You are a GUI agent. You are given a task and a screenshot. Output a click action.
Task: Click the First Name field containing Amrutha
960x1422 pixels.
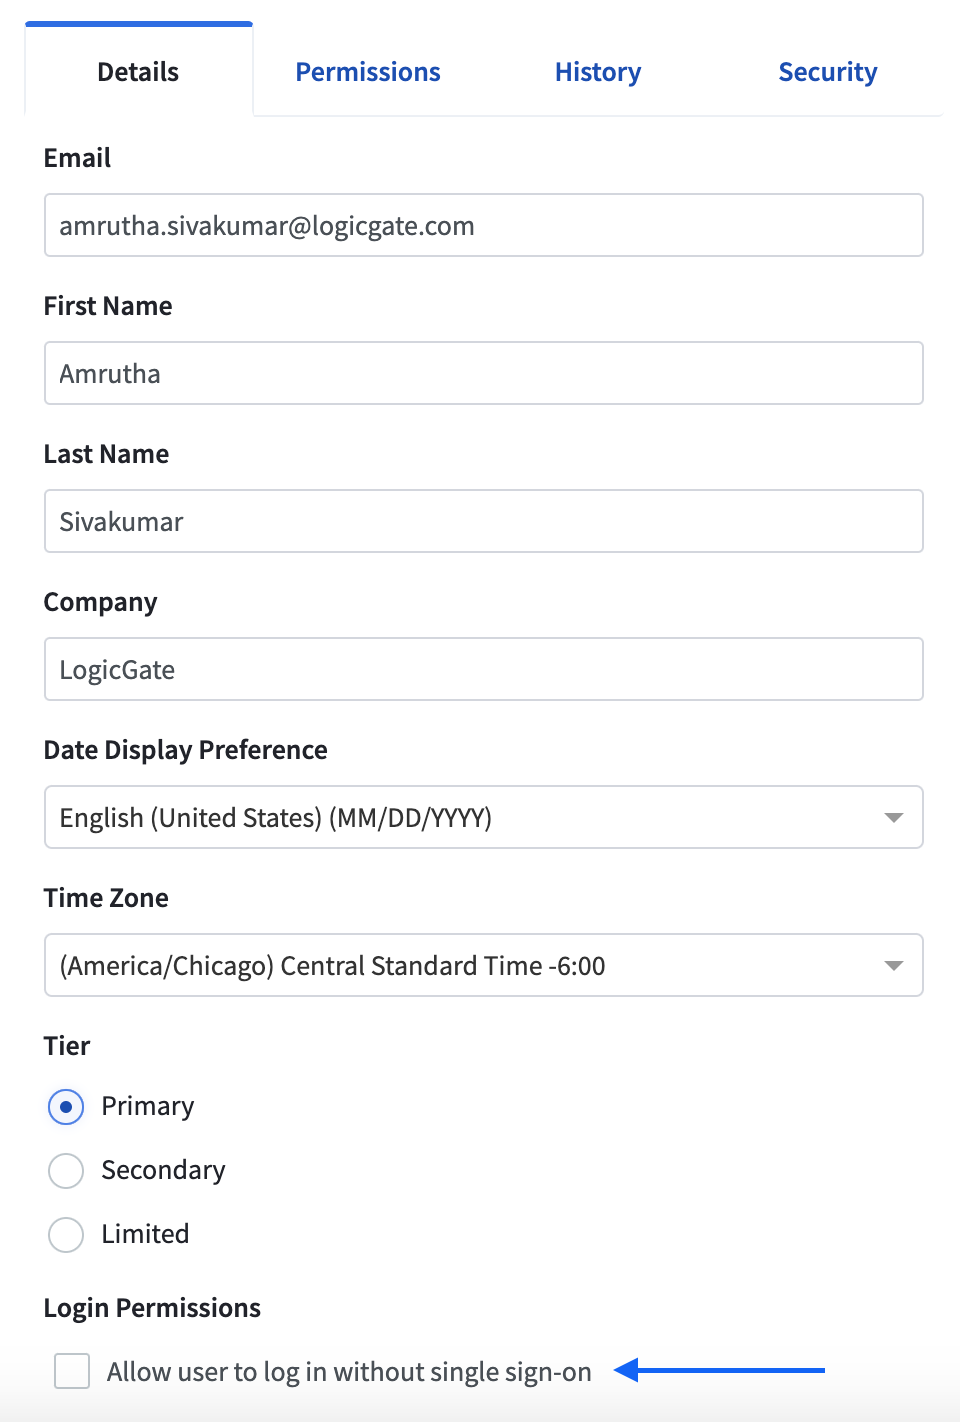pos(484,373)
